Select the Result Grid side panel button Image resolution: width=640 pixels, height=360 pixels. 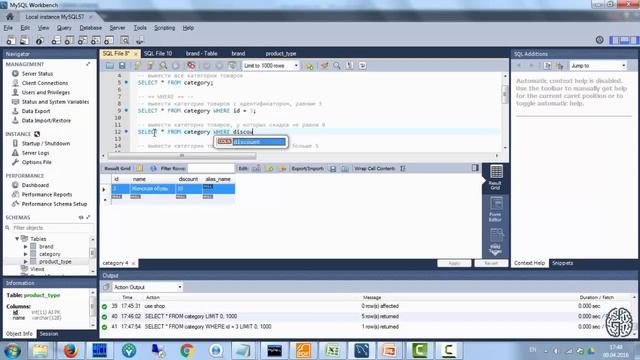[x=496, y=178]
